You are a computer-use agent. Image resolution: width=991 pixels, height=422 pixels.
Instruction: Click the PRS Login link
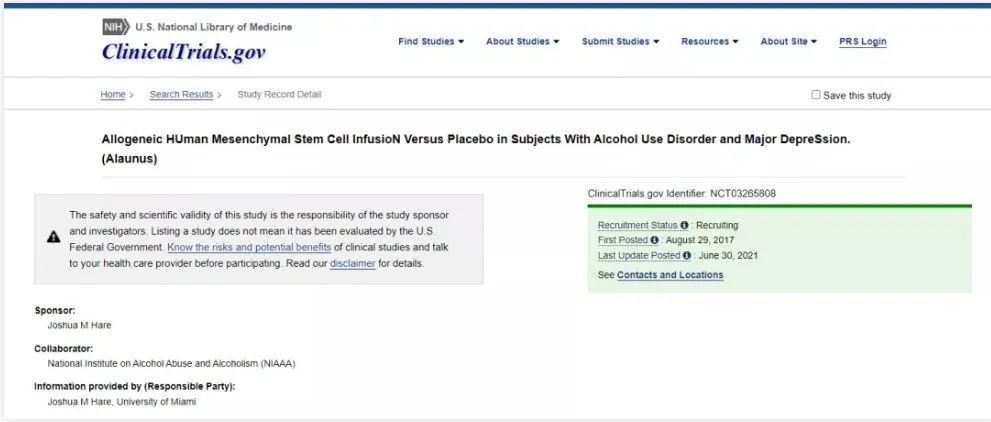click(x=862, y=42)
